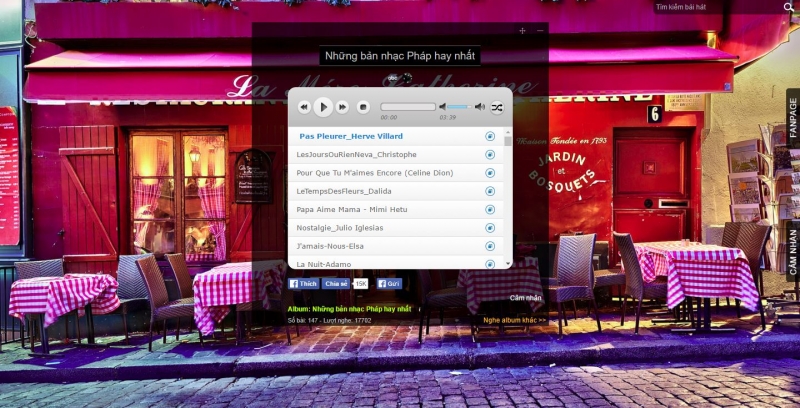
Task: Collapse the player panel with the minus icon
Action: (540, 31)
